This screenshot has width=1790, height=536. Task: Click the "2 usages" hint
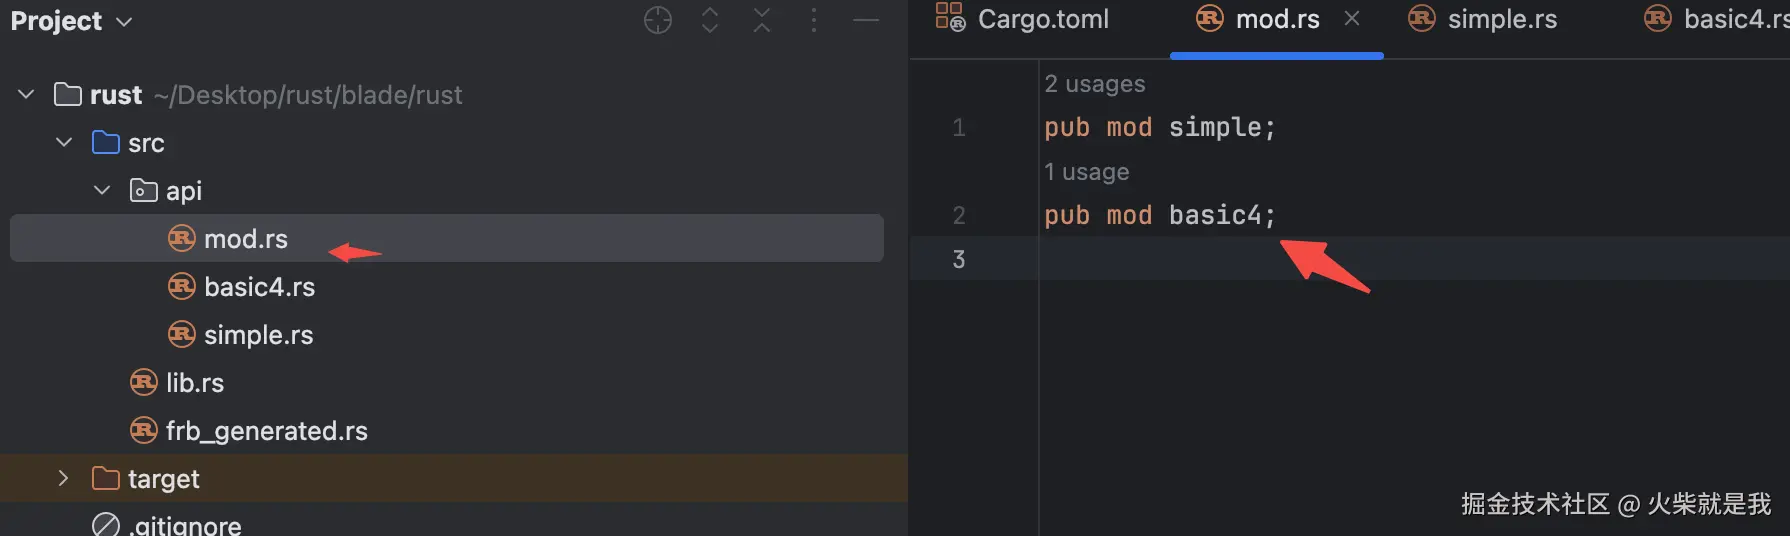point(1095,84)
